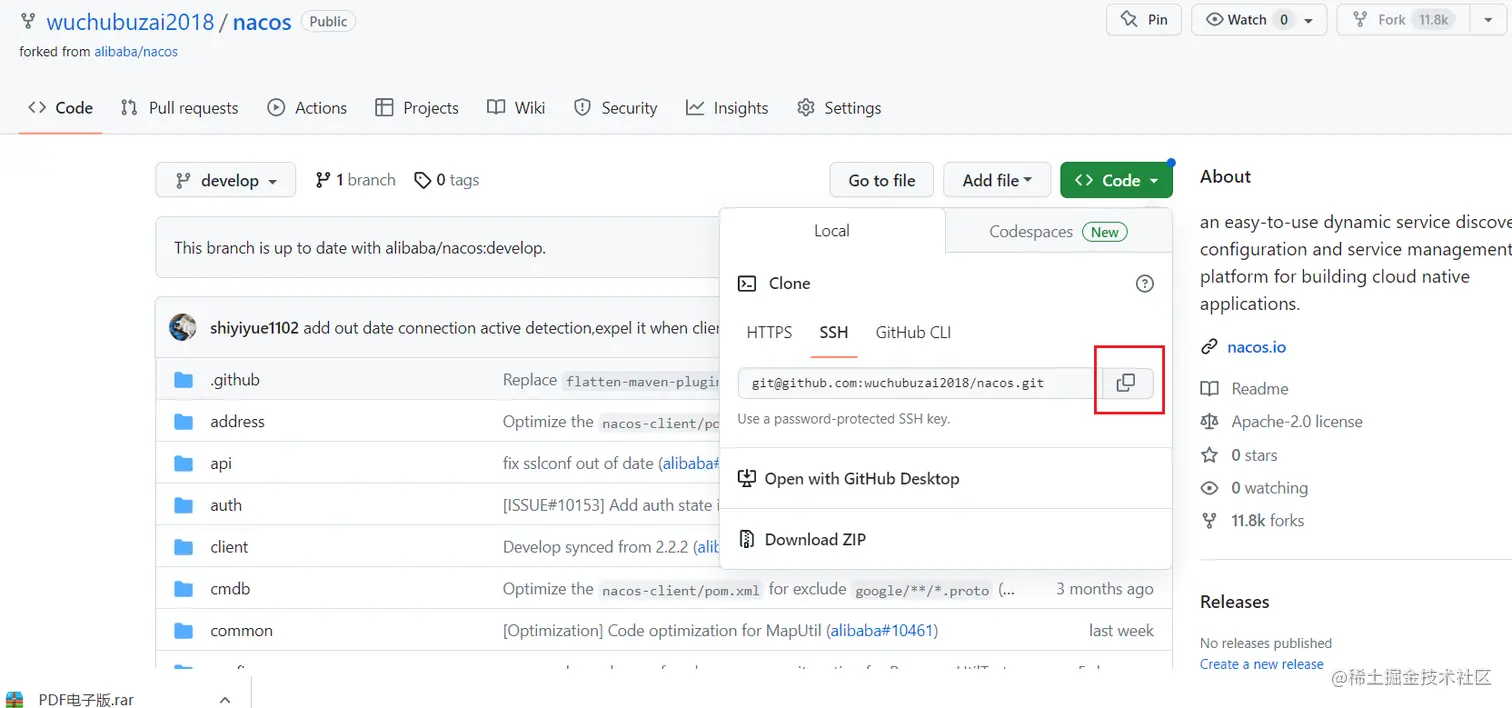Fork the repository
The width and height of the screenshot is (1512, 708).
click(1402, 20)
